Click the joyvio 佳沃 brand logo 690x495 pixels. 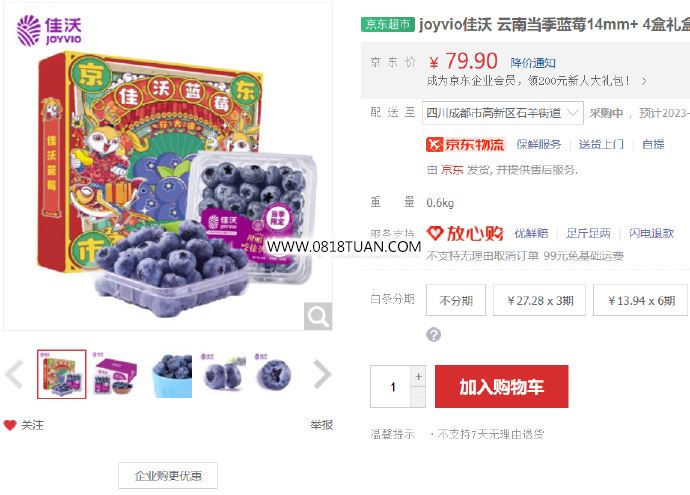click(49, 30)
